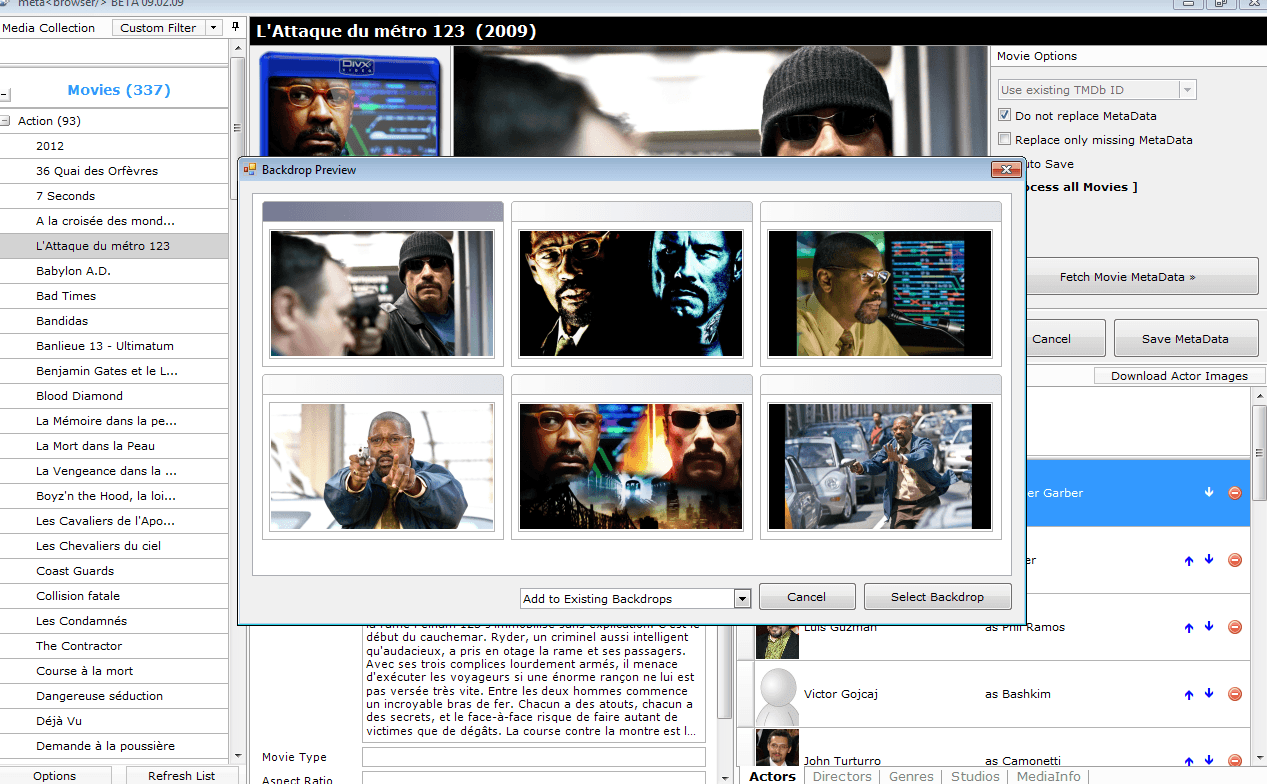Open Options at bottom of collection
1267x784 pixels.
[x=54, y=776]
